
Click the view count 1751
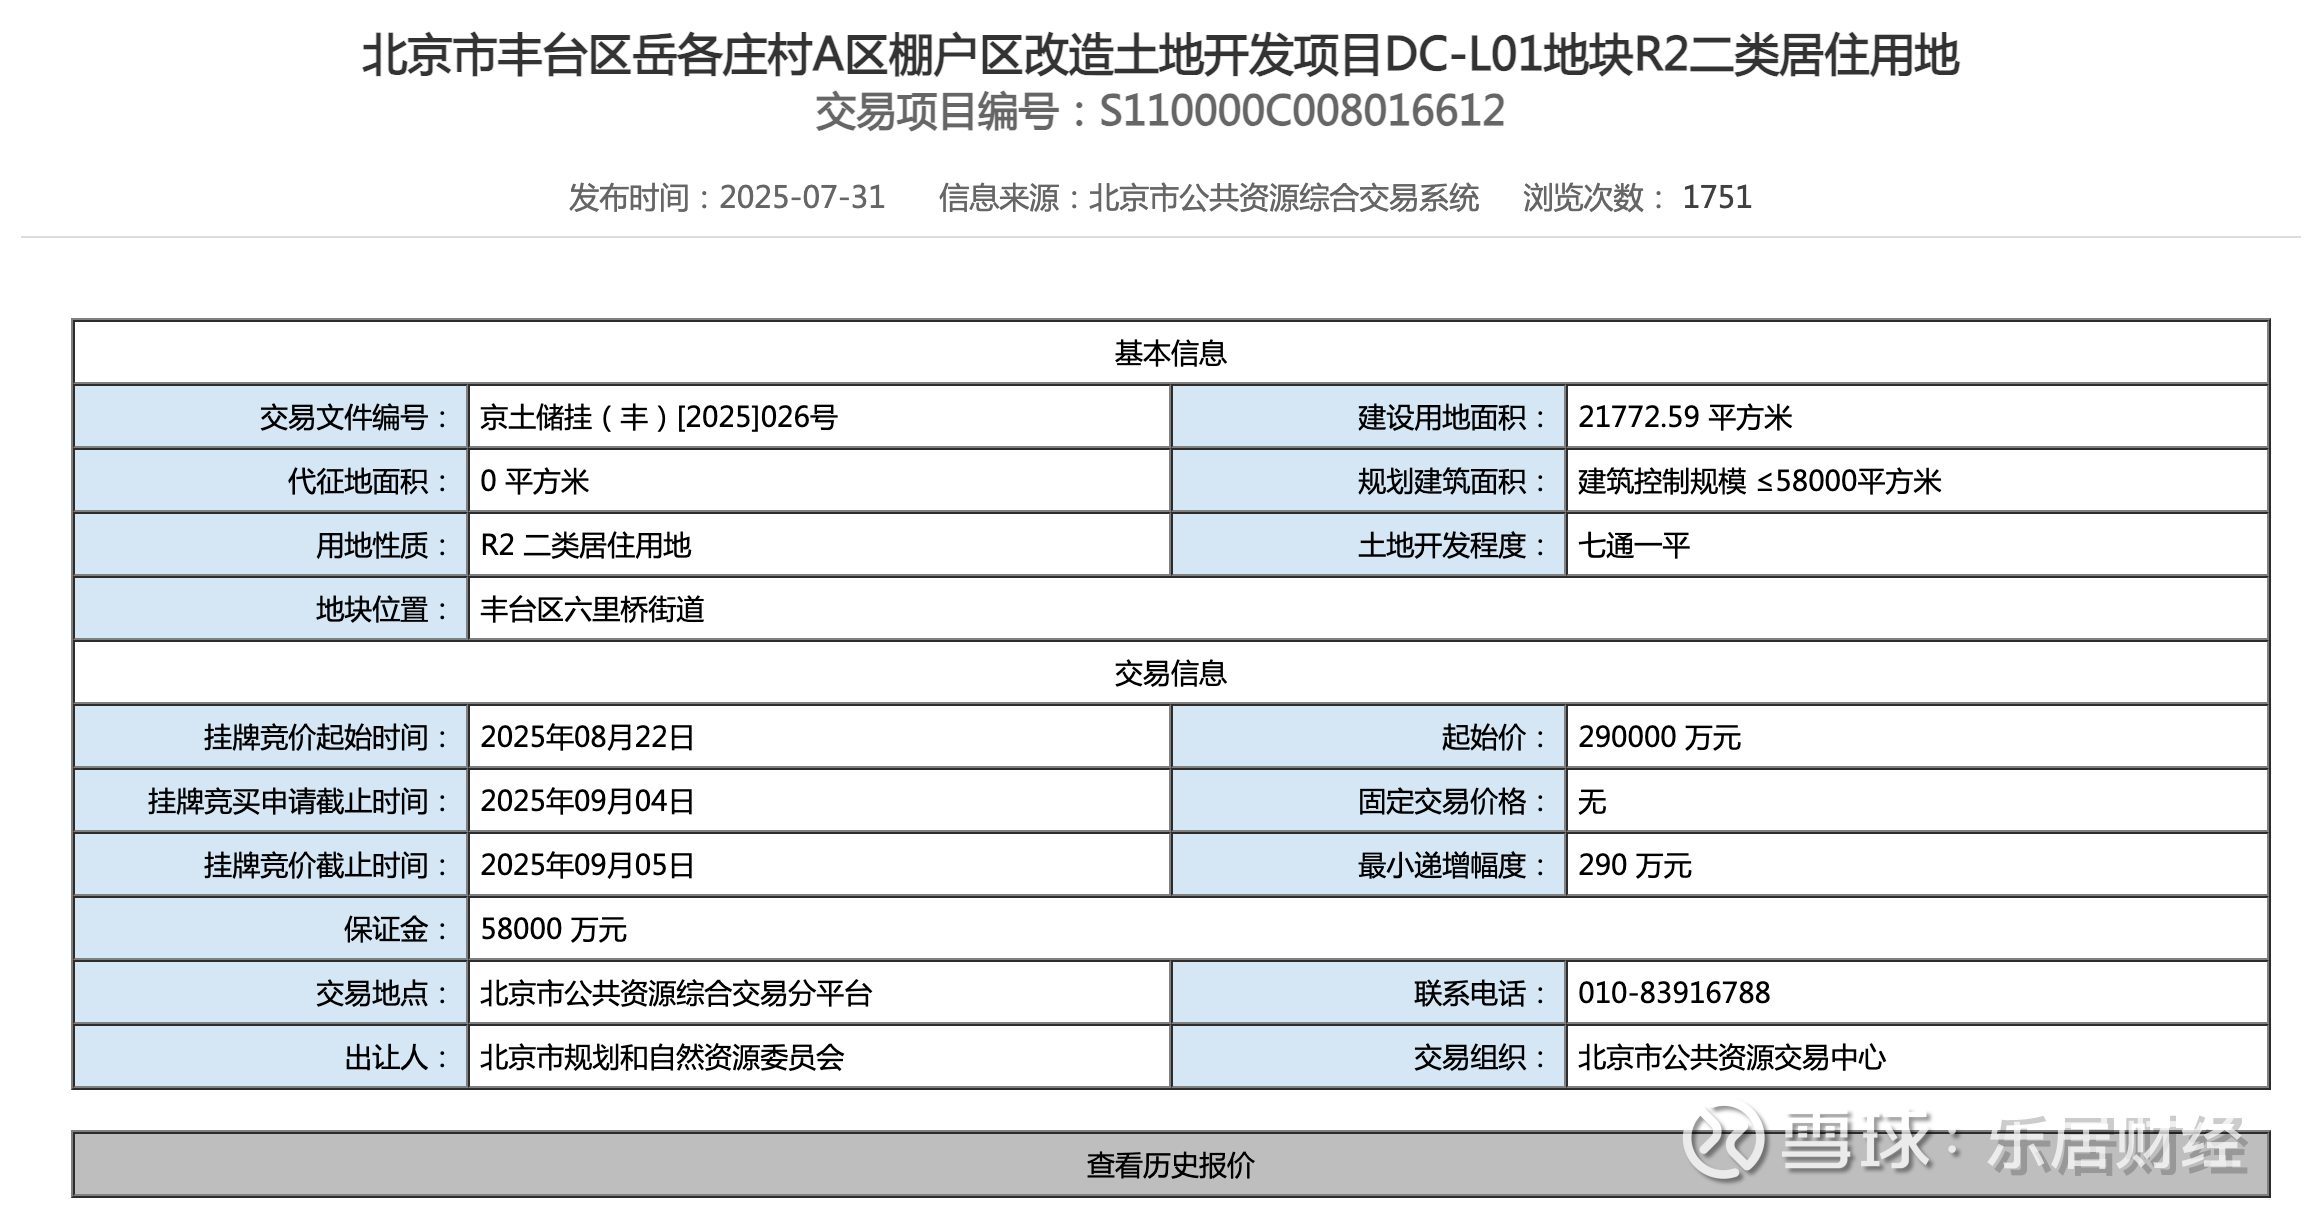click(1716, 197)
